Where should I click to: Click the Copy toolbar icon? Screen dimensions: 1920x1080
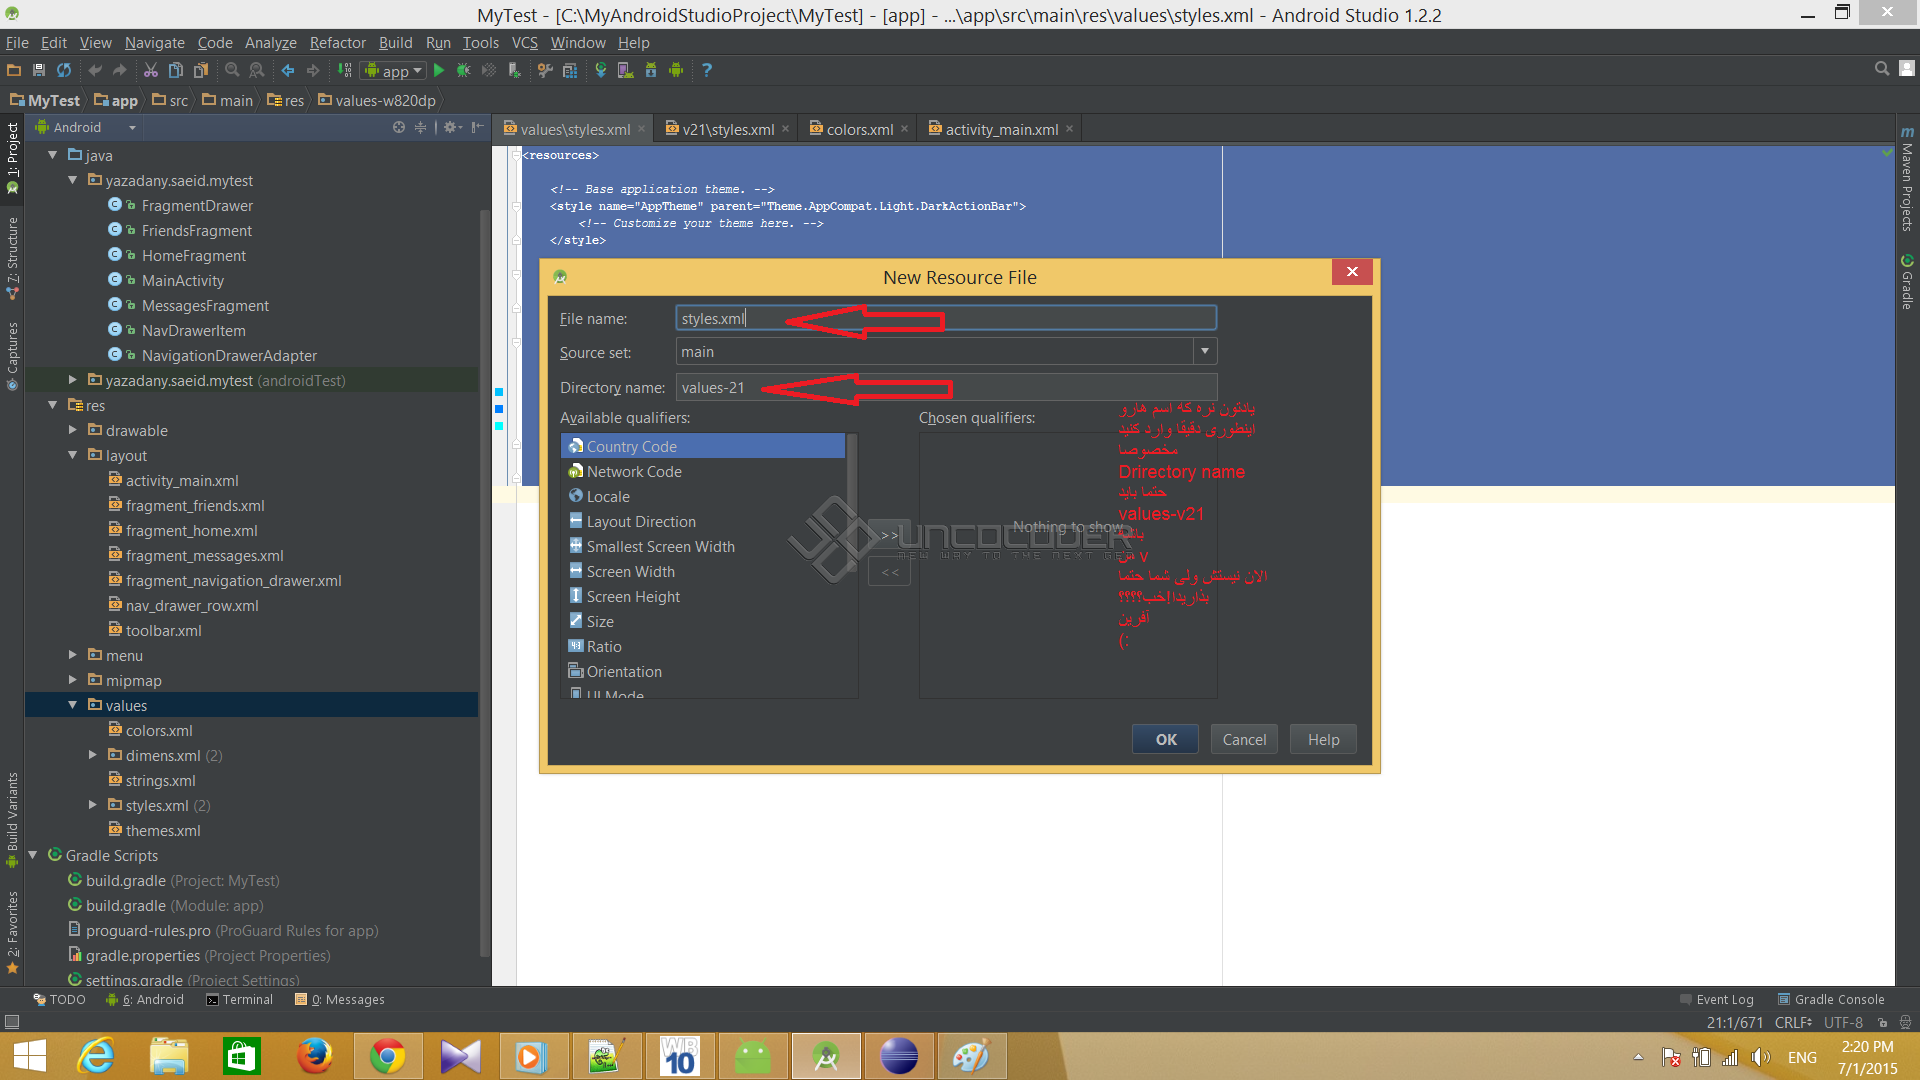click(176, 70)
